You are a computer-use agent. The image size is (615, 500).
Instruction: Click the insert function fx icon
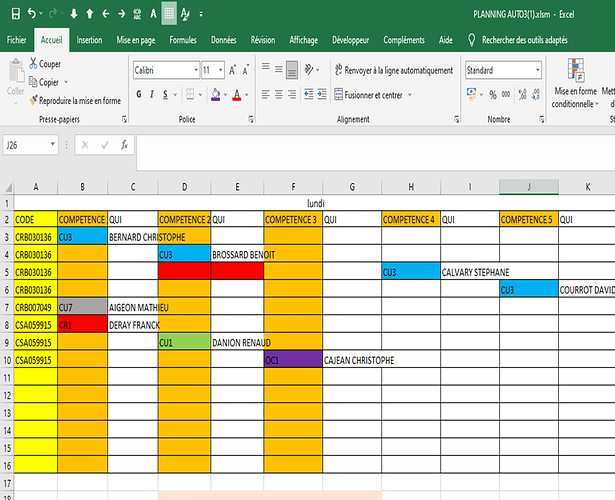124,144
